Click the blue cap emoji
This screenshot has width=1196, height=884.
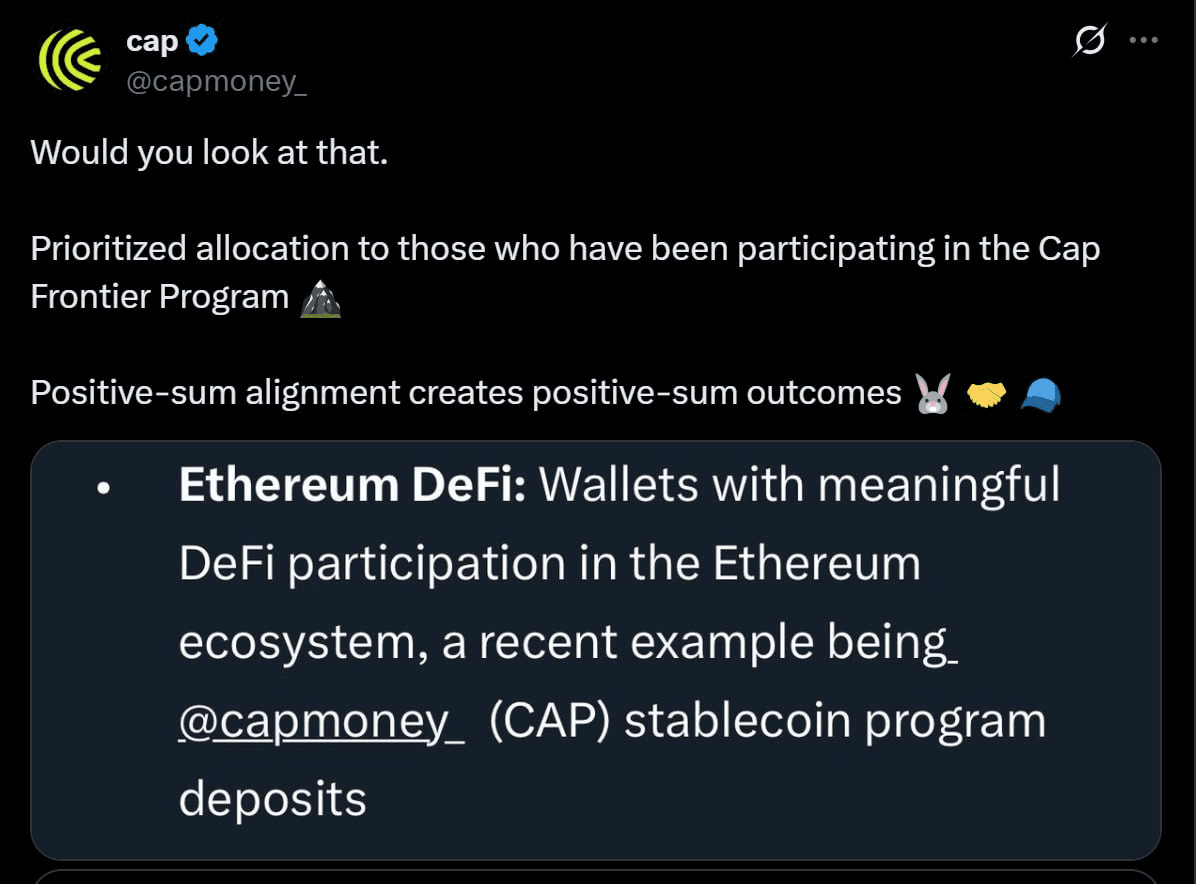pyautogui.click(x=1040, y=396)
